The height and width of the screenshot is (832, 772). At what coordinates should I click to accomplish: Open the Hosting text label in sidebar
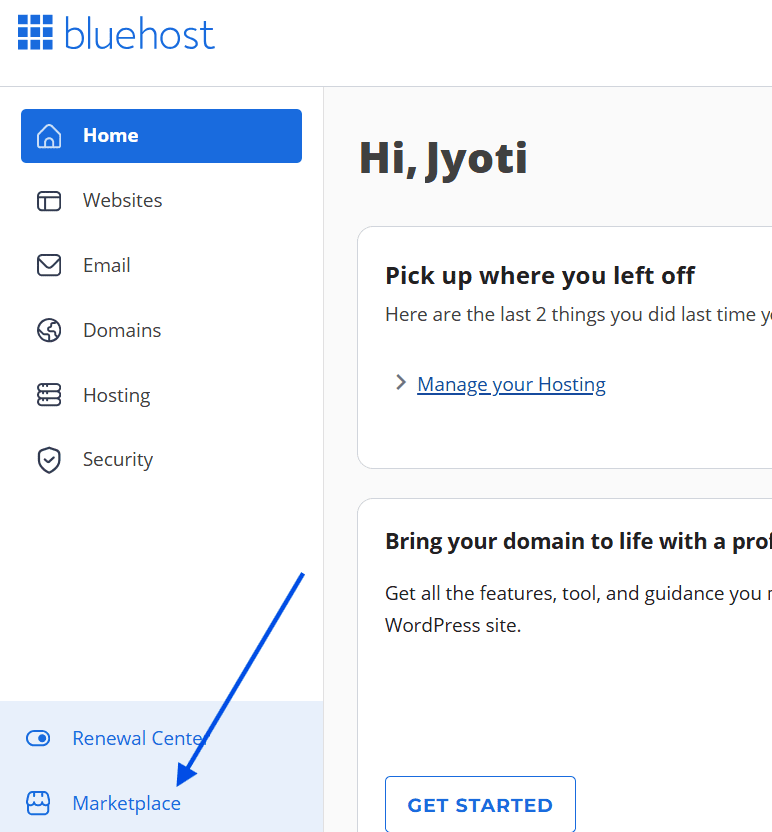(x=116, y=396)
